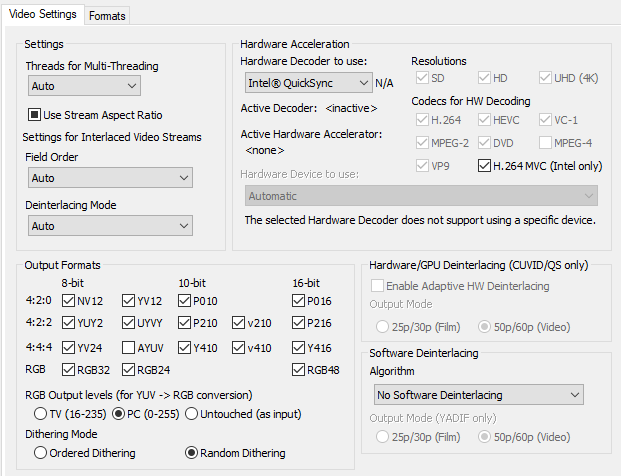This screenshot has width=621, height=476.
Task: Uncheck the P010 10-bit format
Action: click(x=185, y=300)
